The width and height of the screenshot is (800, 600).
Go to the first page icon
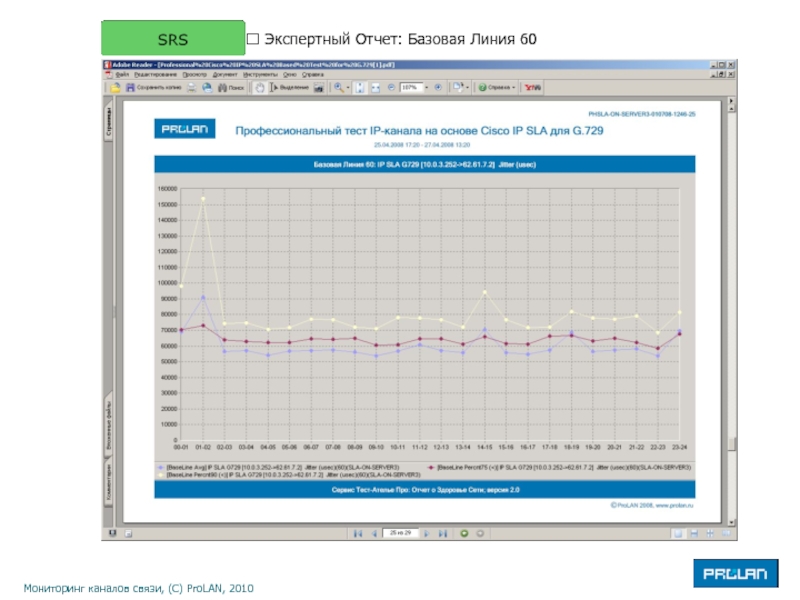pos(356,534)
